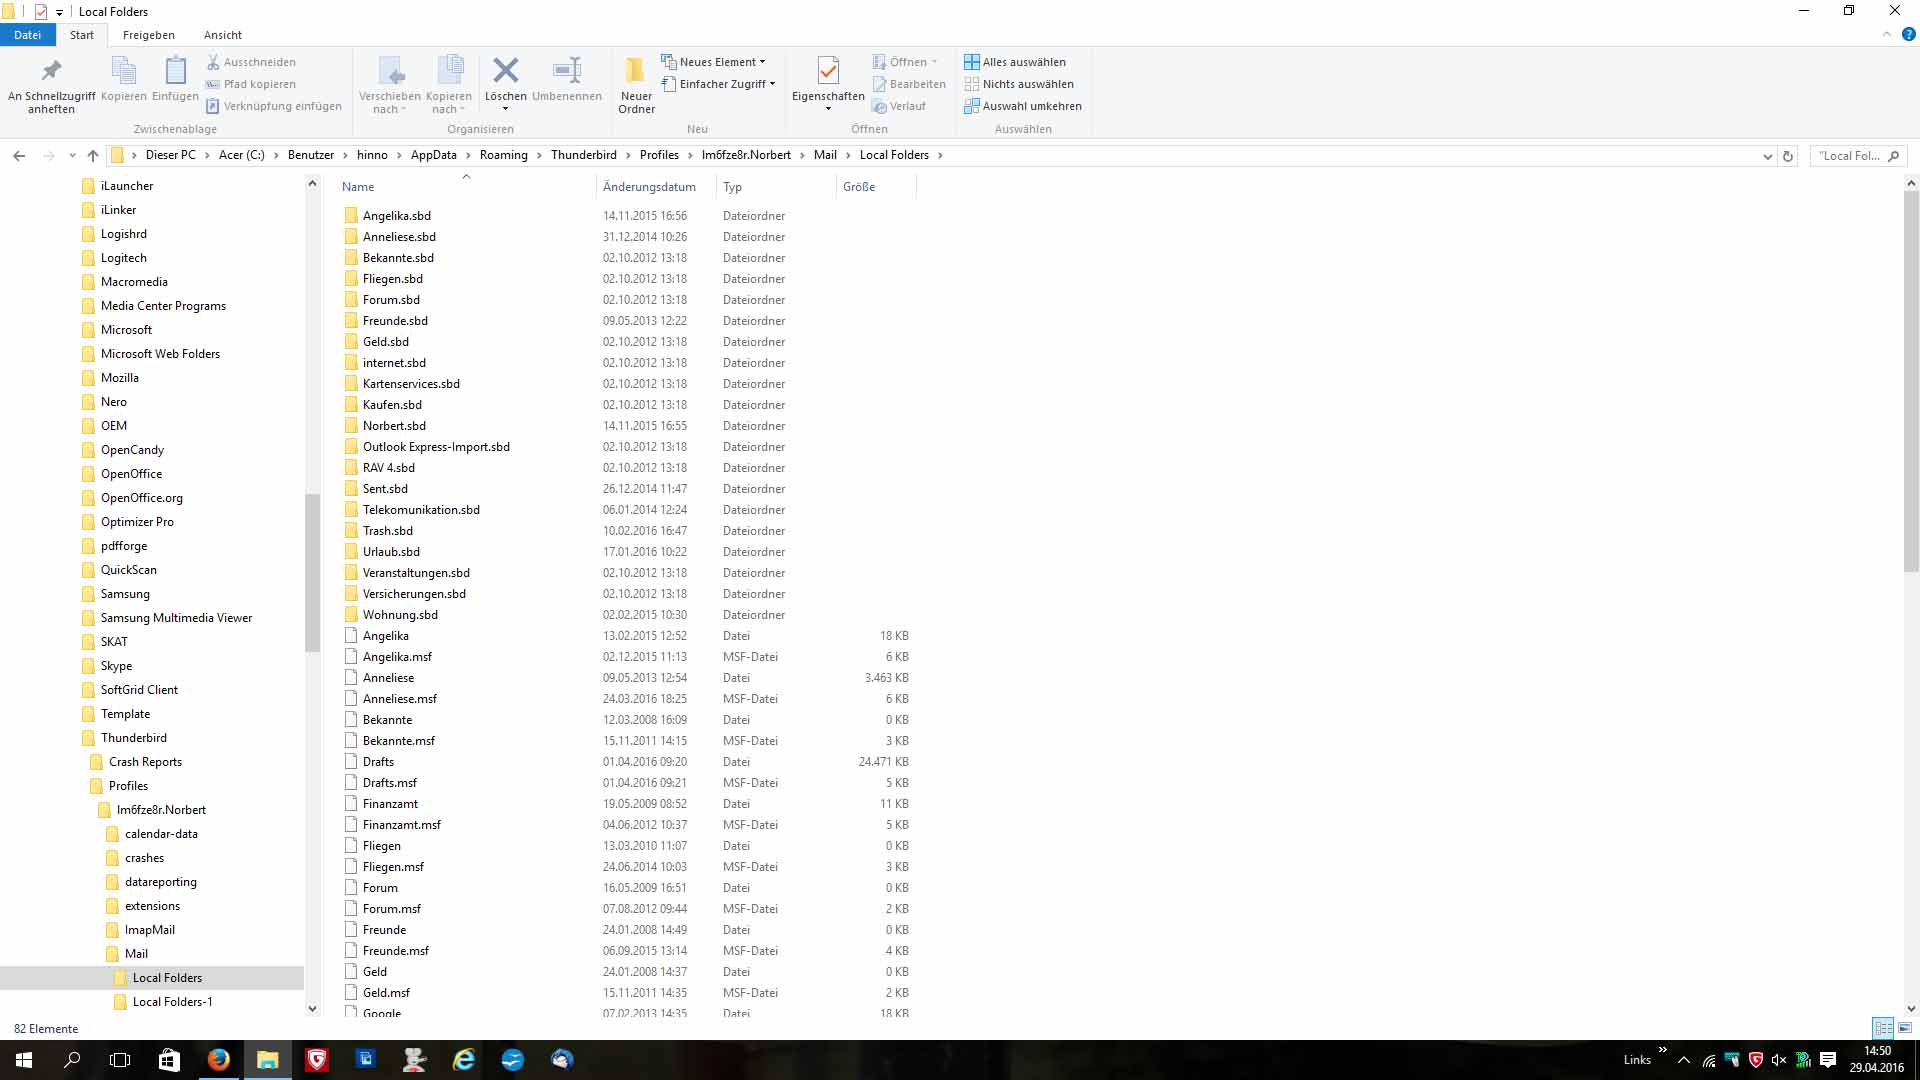
Task: Sort files by Änderungsdatum column header
Action: (x=649, y=187)
